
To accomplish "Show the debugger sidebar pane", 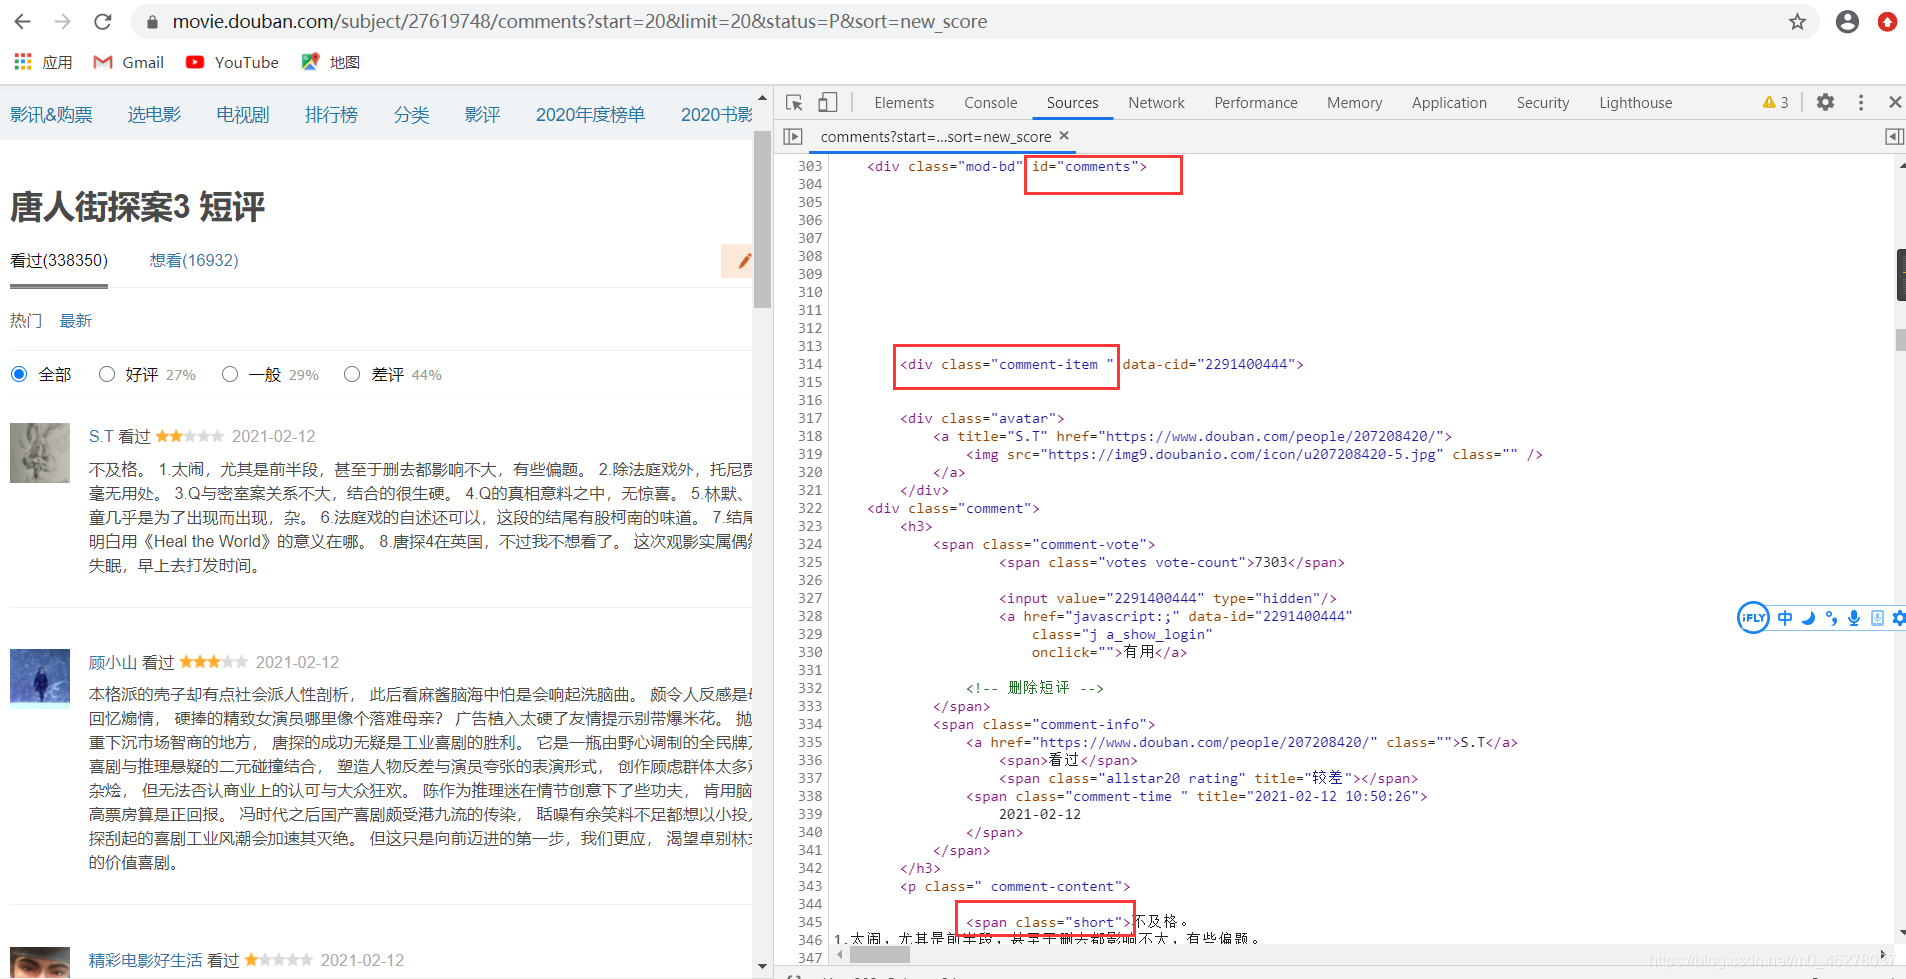I will click(x=1894, y=136).
